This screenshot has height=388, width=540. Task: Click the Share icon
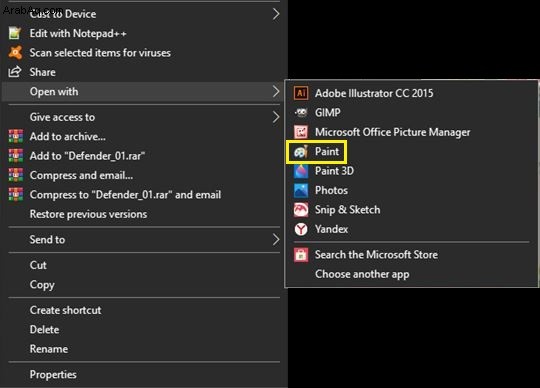point(15,72)
